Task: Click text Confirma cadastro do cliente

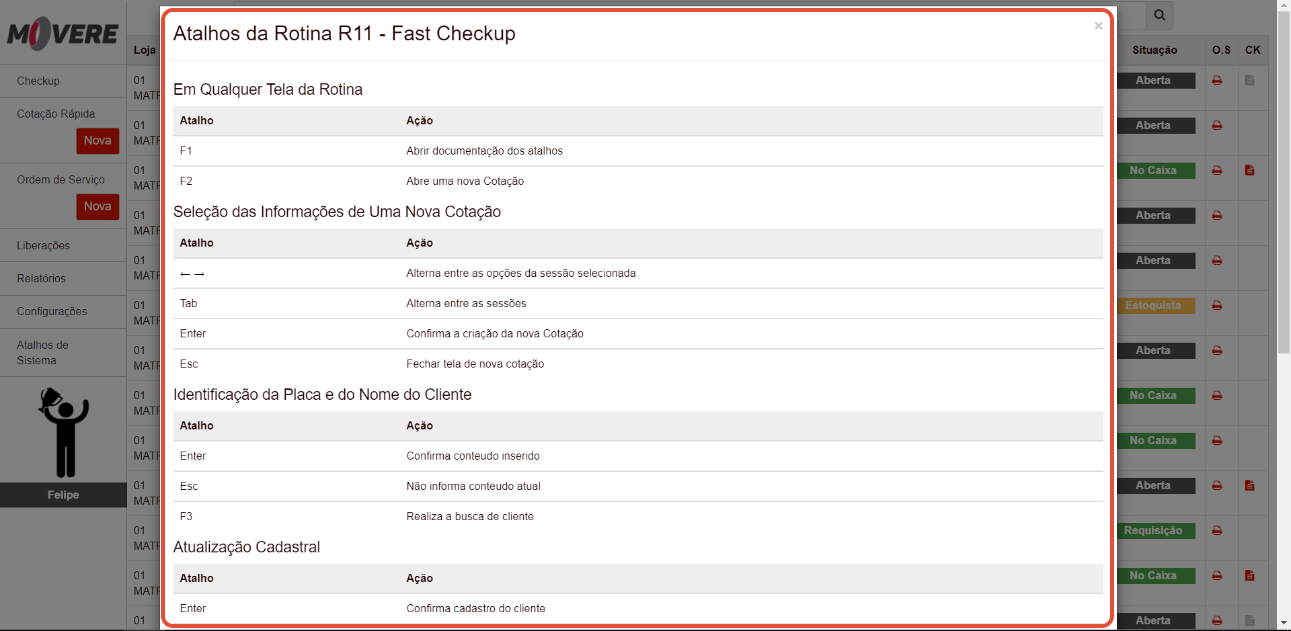Action: pos(476,608)
